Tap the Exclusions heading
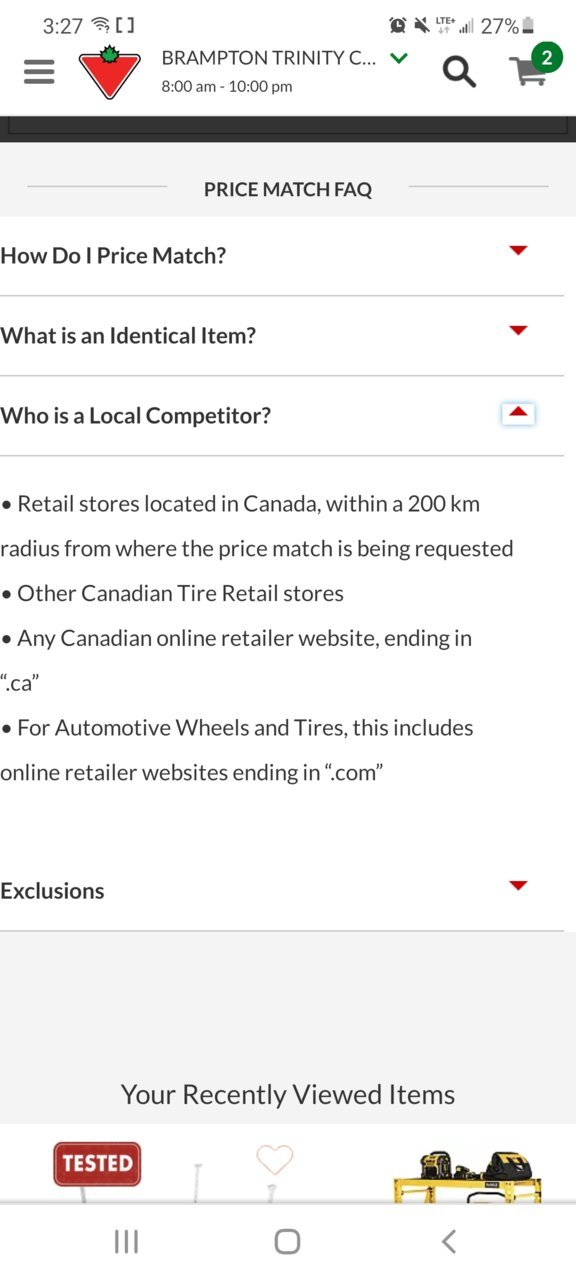576x1280 pixels. (x=52, y=890)
